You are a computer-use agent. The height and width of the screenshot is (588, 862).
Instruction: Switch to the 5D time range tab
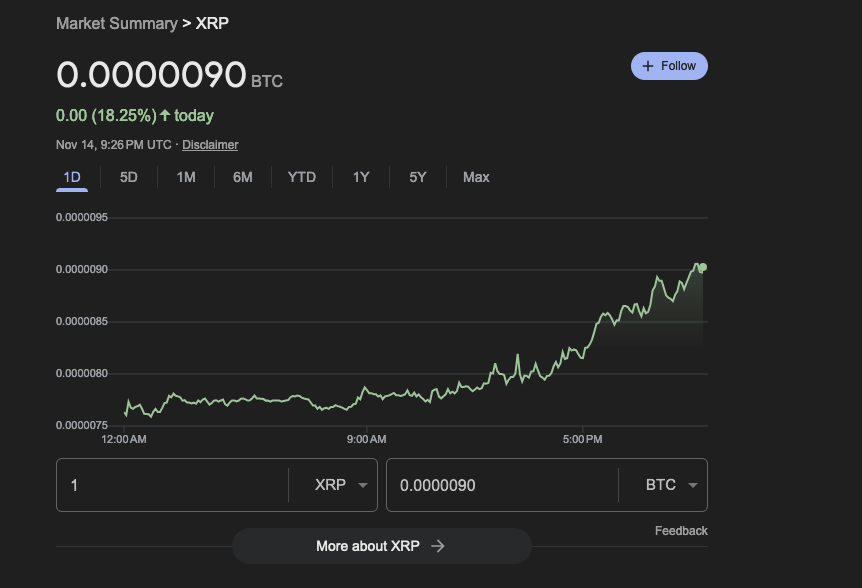[x=129, y=177]
